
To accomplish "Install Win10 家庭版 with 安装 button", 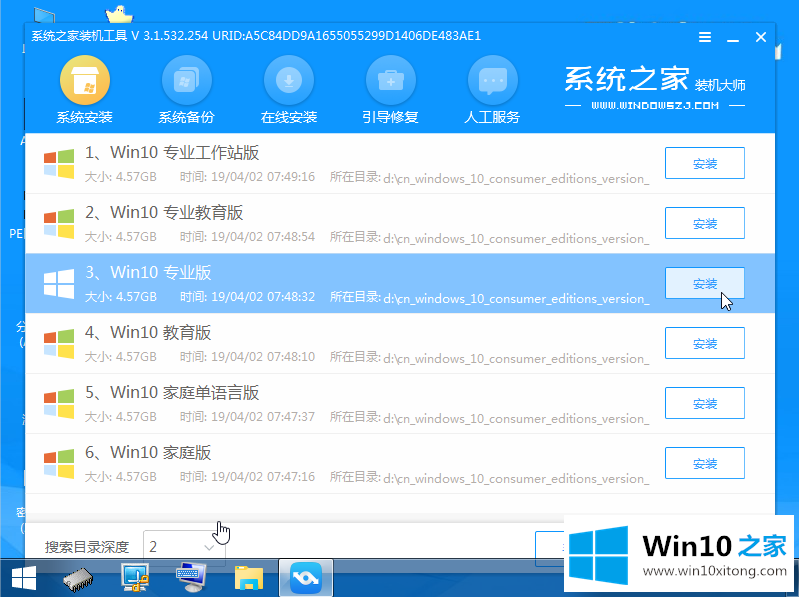I will [x=705, y=464].
